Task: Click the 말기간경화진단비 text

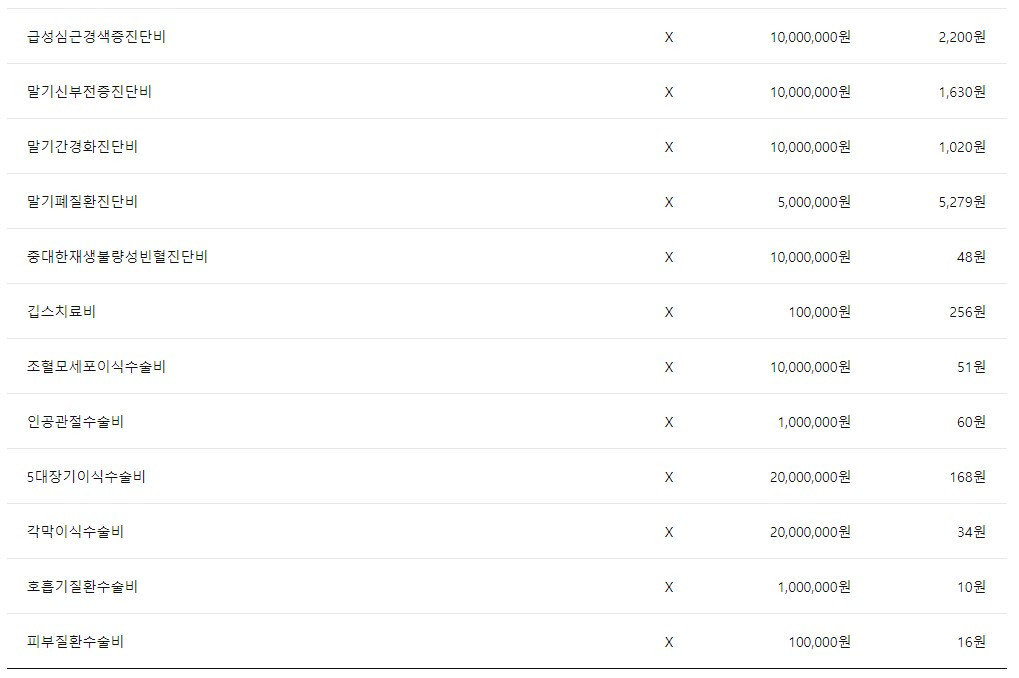Action: [83, 147]
